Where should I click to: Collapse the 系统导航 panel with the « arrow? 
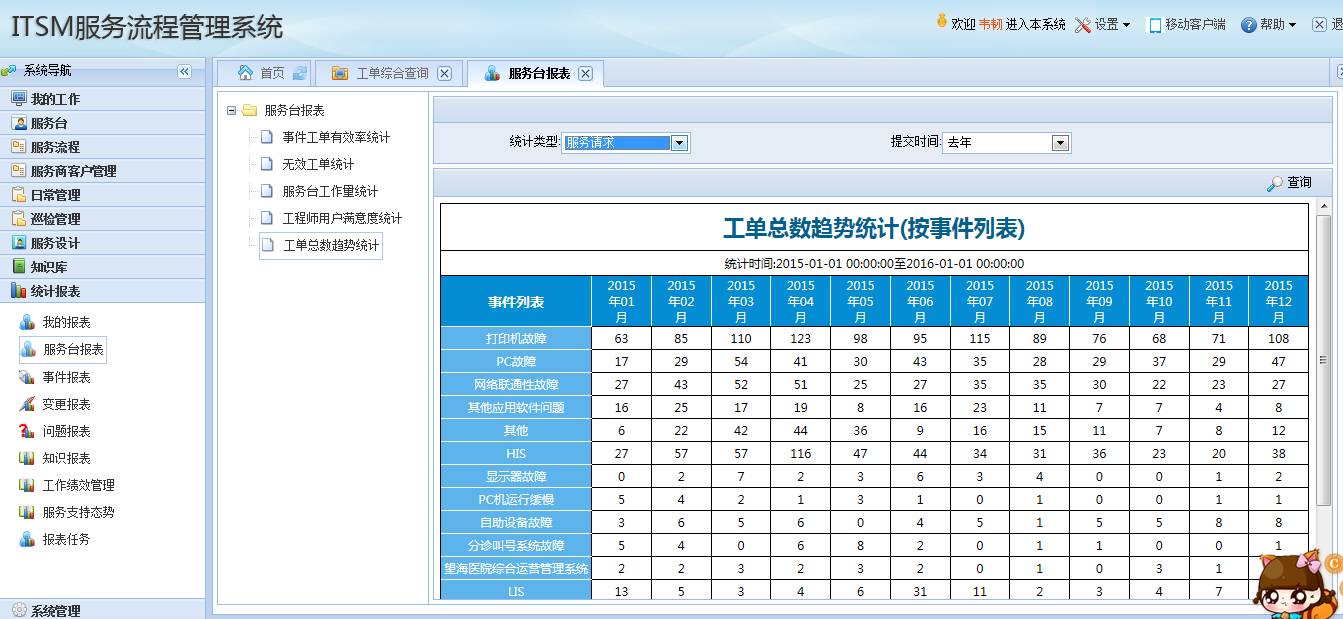click(x=184, y=71)
